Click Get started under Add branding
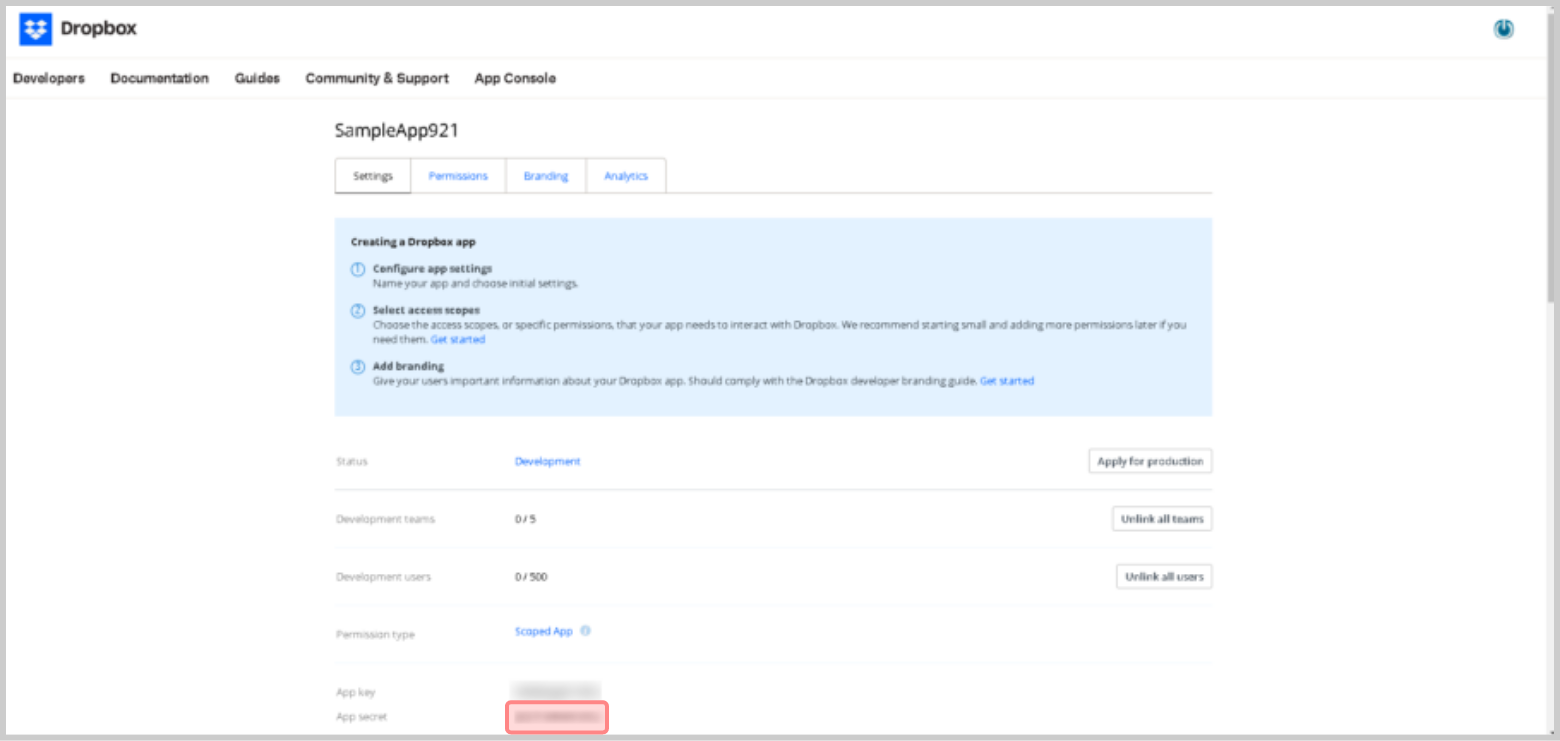Image resolution: width=1560 pixels, height=741 pixels. (x=1006, y=381)
